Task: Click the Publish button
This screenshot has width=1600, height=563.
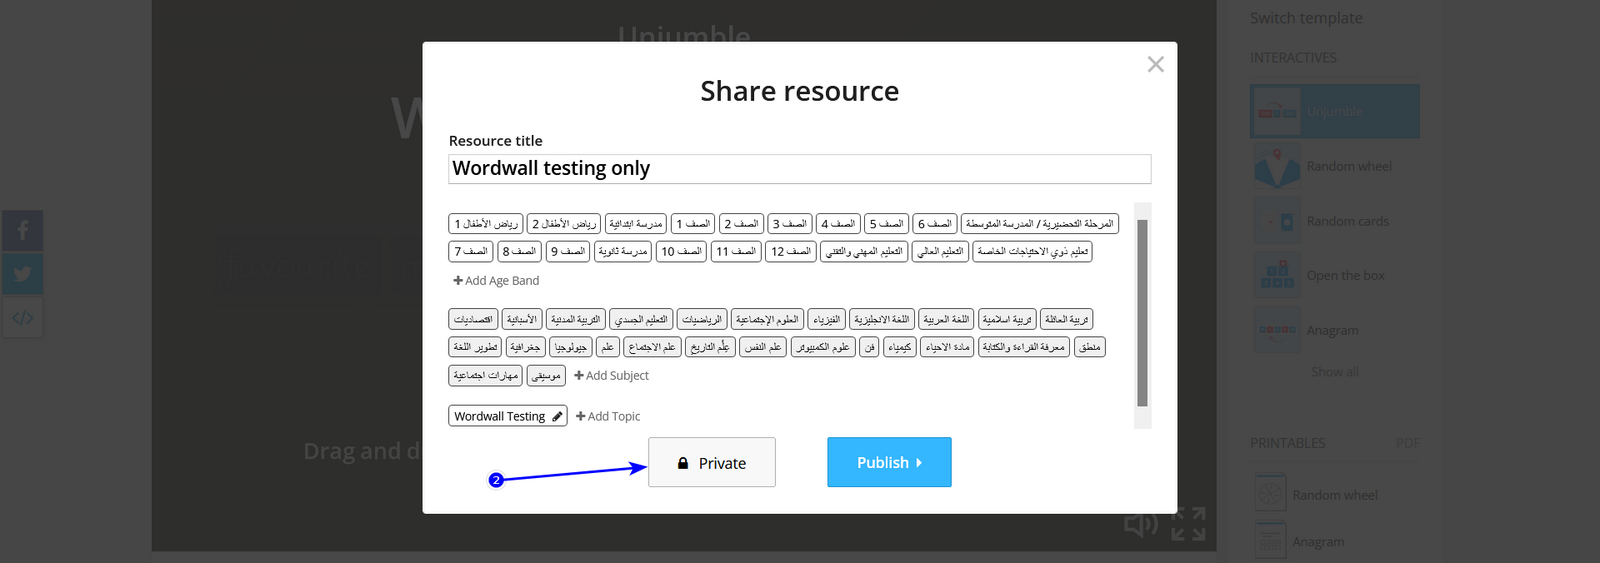Action: pyautogui.click(x=889, y=463)
